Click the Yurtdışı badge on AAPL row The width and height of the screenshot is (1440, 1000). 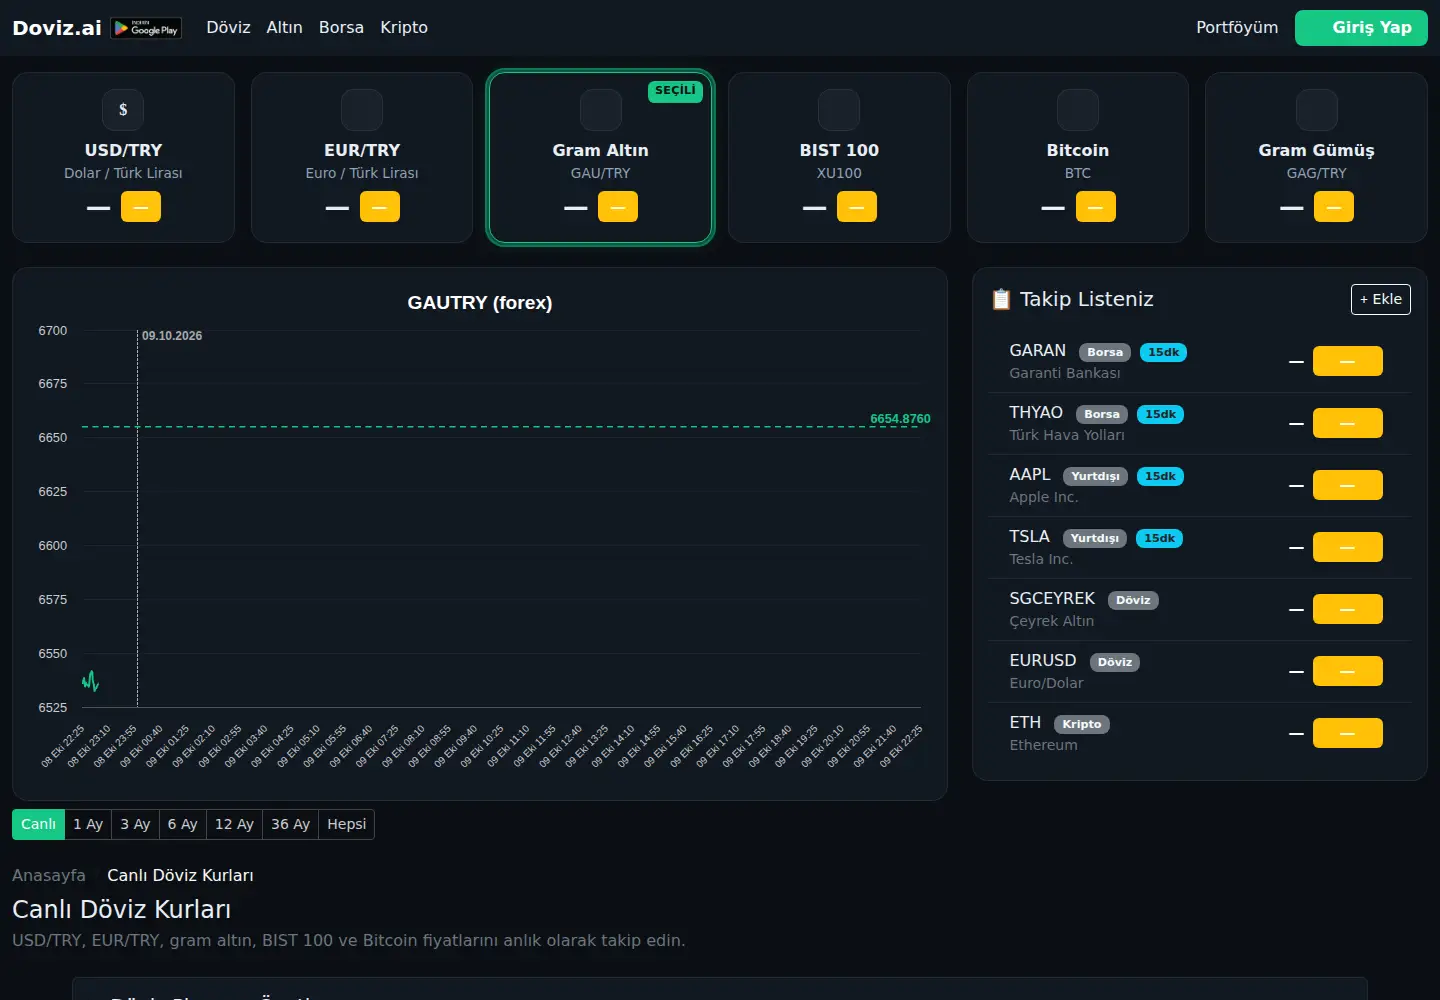(x=1095, y=476)
